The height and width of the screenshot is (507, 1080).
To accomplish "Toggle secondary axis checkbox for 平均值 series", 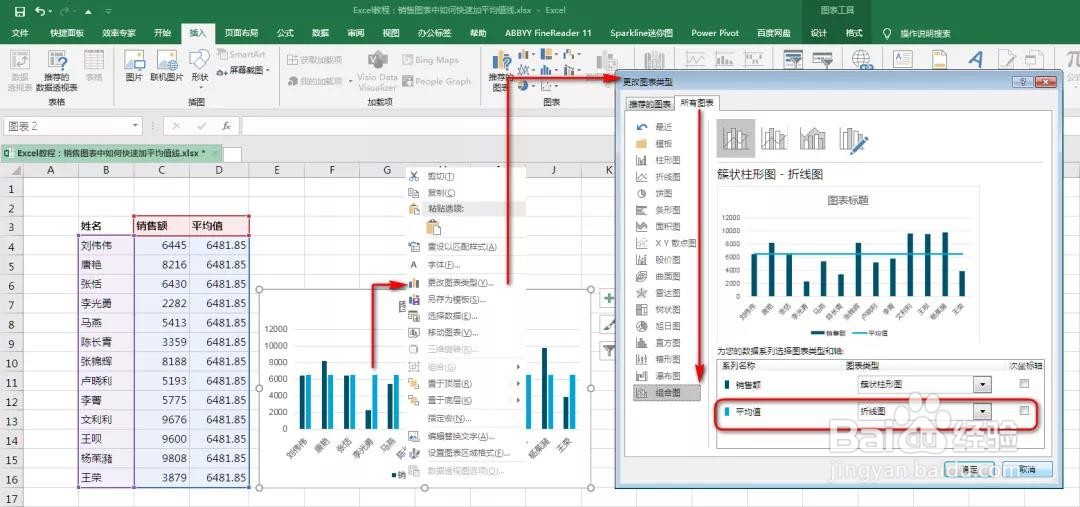I will point(1024,411).
